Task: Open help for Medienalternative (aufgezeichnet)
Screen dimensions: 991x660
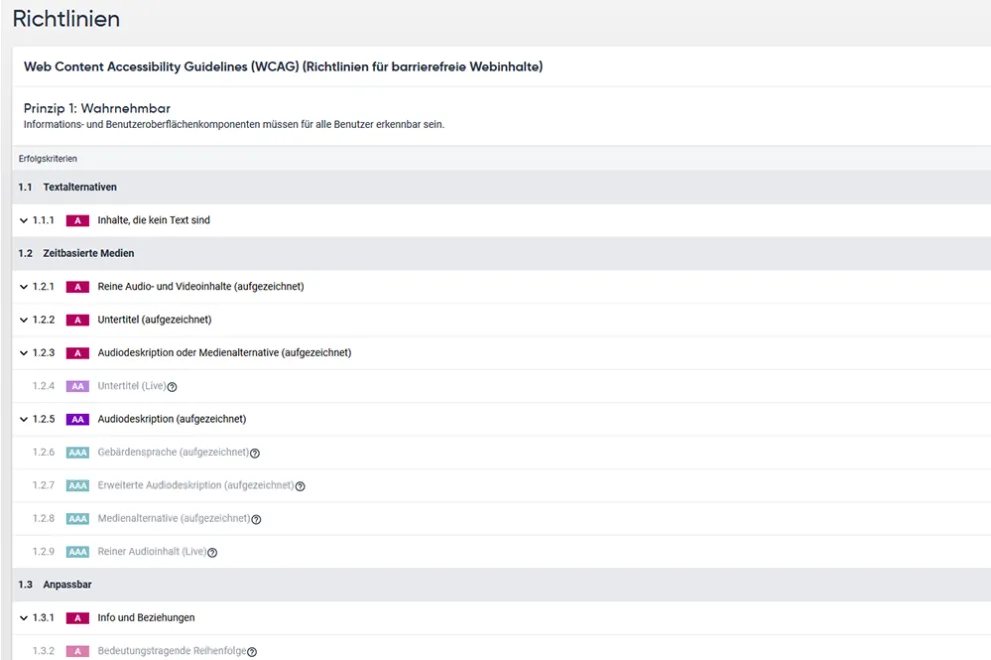Action: pyautogui.click(x=258, y=518)
